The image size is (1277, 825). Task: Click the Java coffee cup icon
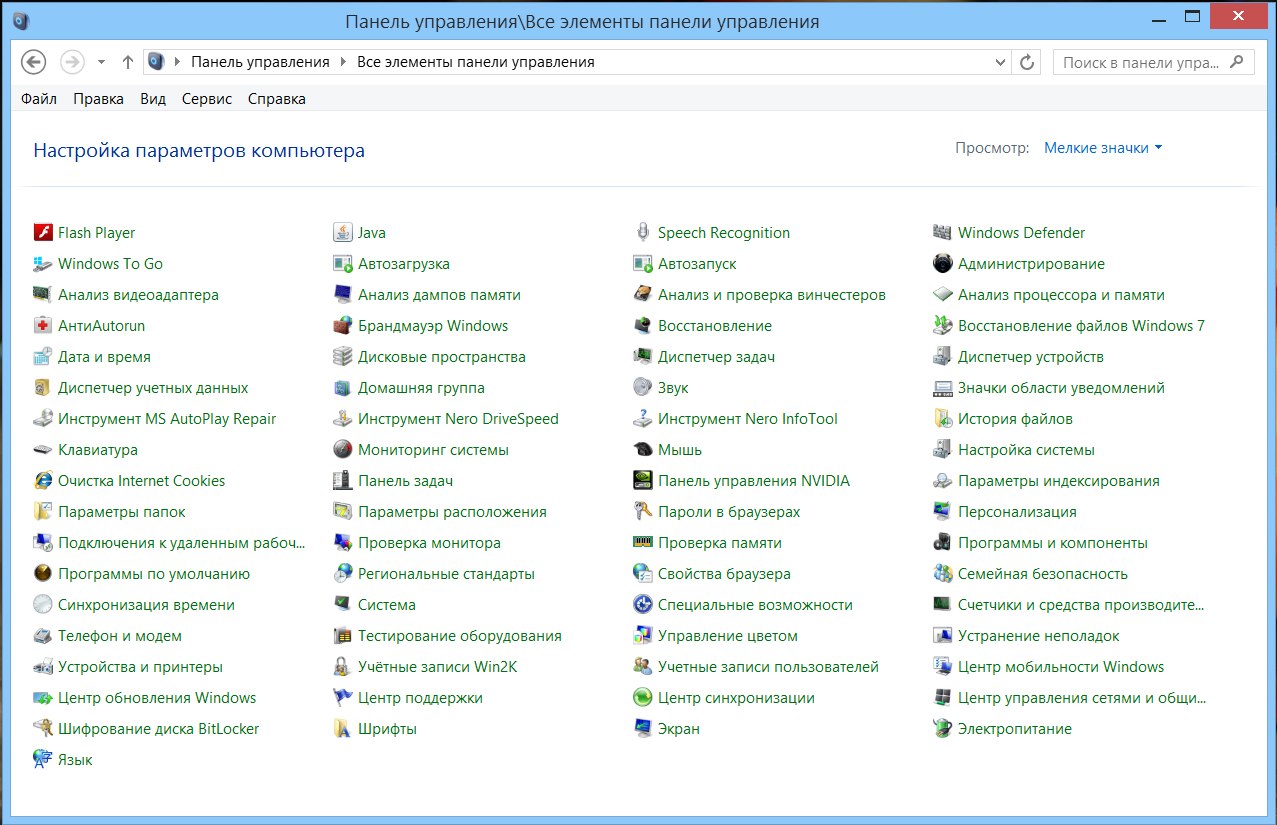click(x=343, y=233)
